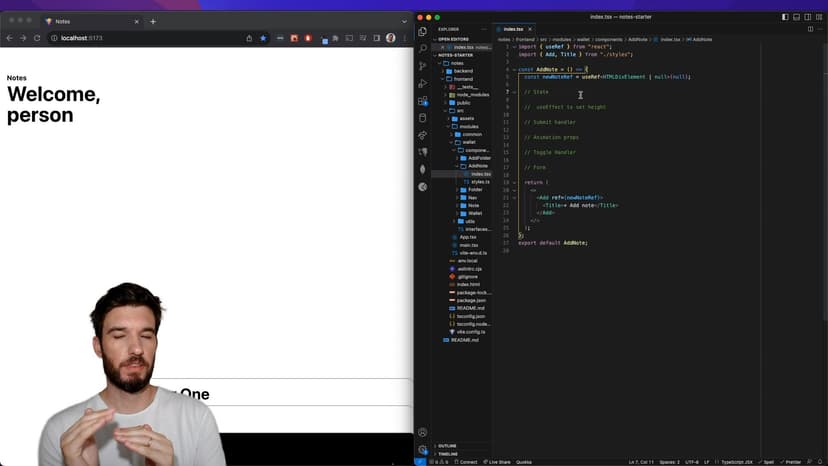Select the index.tsx editor tab

point(514,29)
